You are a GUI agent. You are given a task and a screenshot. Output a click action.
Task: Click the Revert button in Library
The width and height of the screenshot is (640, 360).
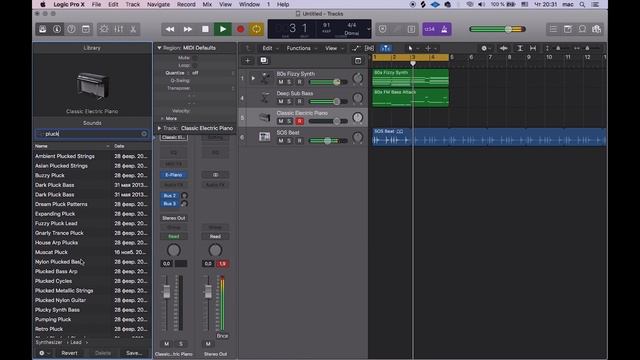coord(69,353)
